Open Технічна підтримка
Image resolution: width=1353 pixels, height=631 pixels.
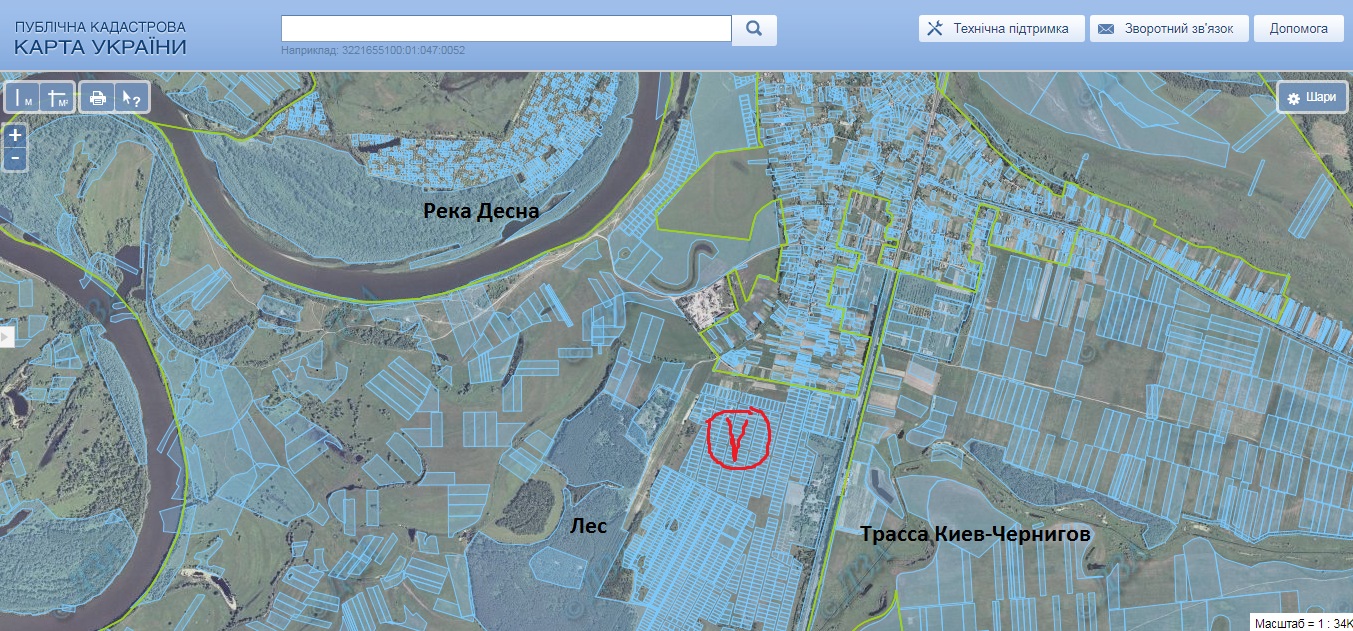pos(1001,29)
